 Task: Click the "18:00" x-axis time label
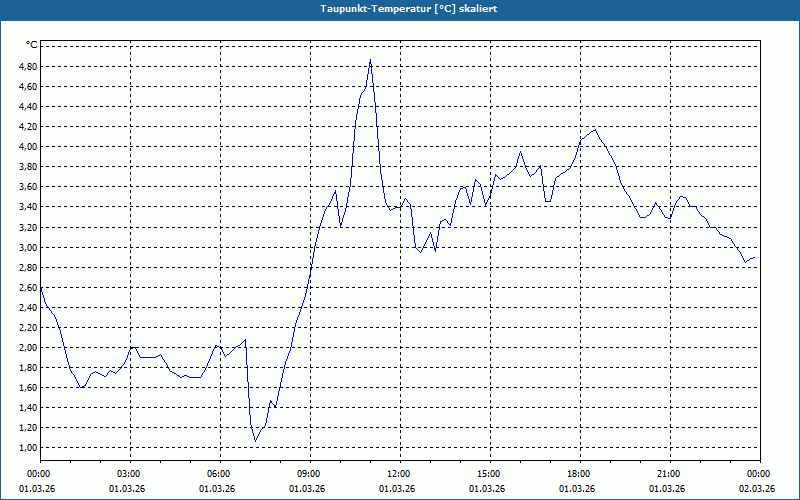(x=578, y=474)
